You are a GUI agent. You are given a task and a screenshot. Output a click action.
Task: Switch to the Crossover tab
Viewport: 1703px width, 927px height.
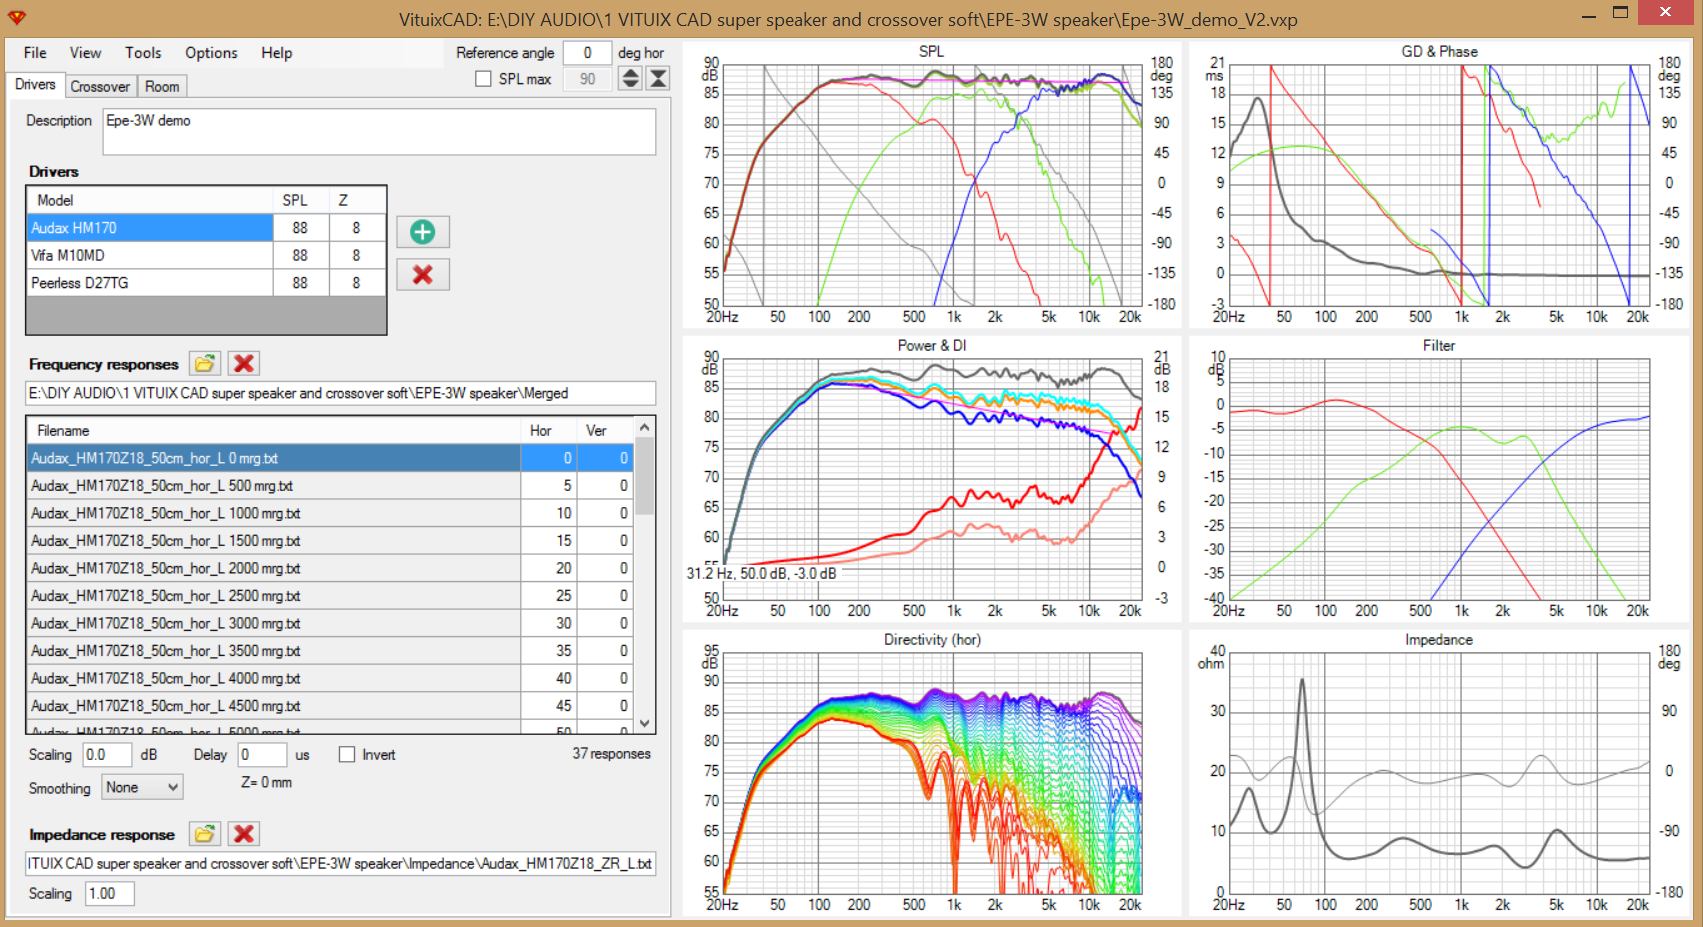point(100,86)
